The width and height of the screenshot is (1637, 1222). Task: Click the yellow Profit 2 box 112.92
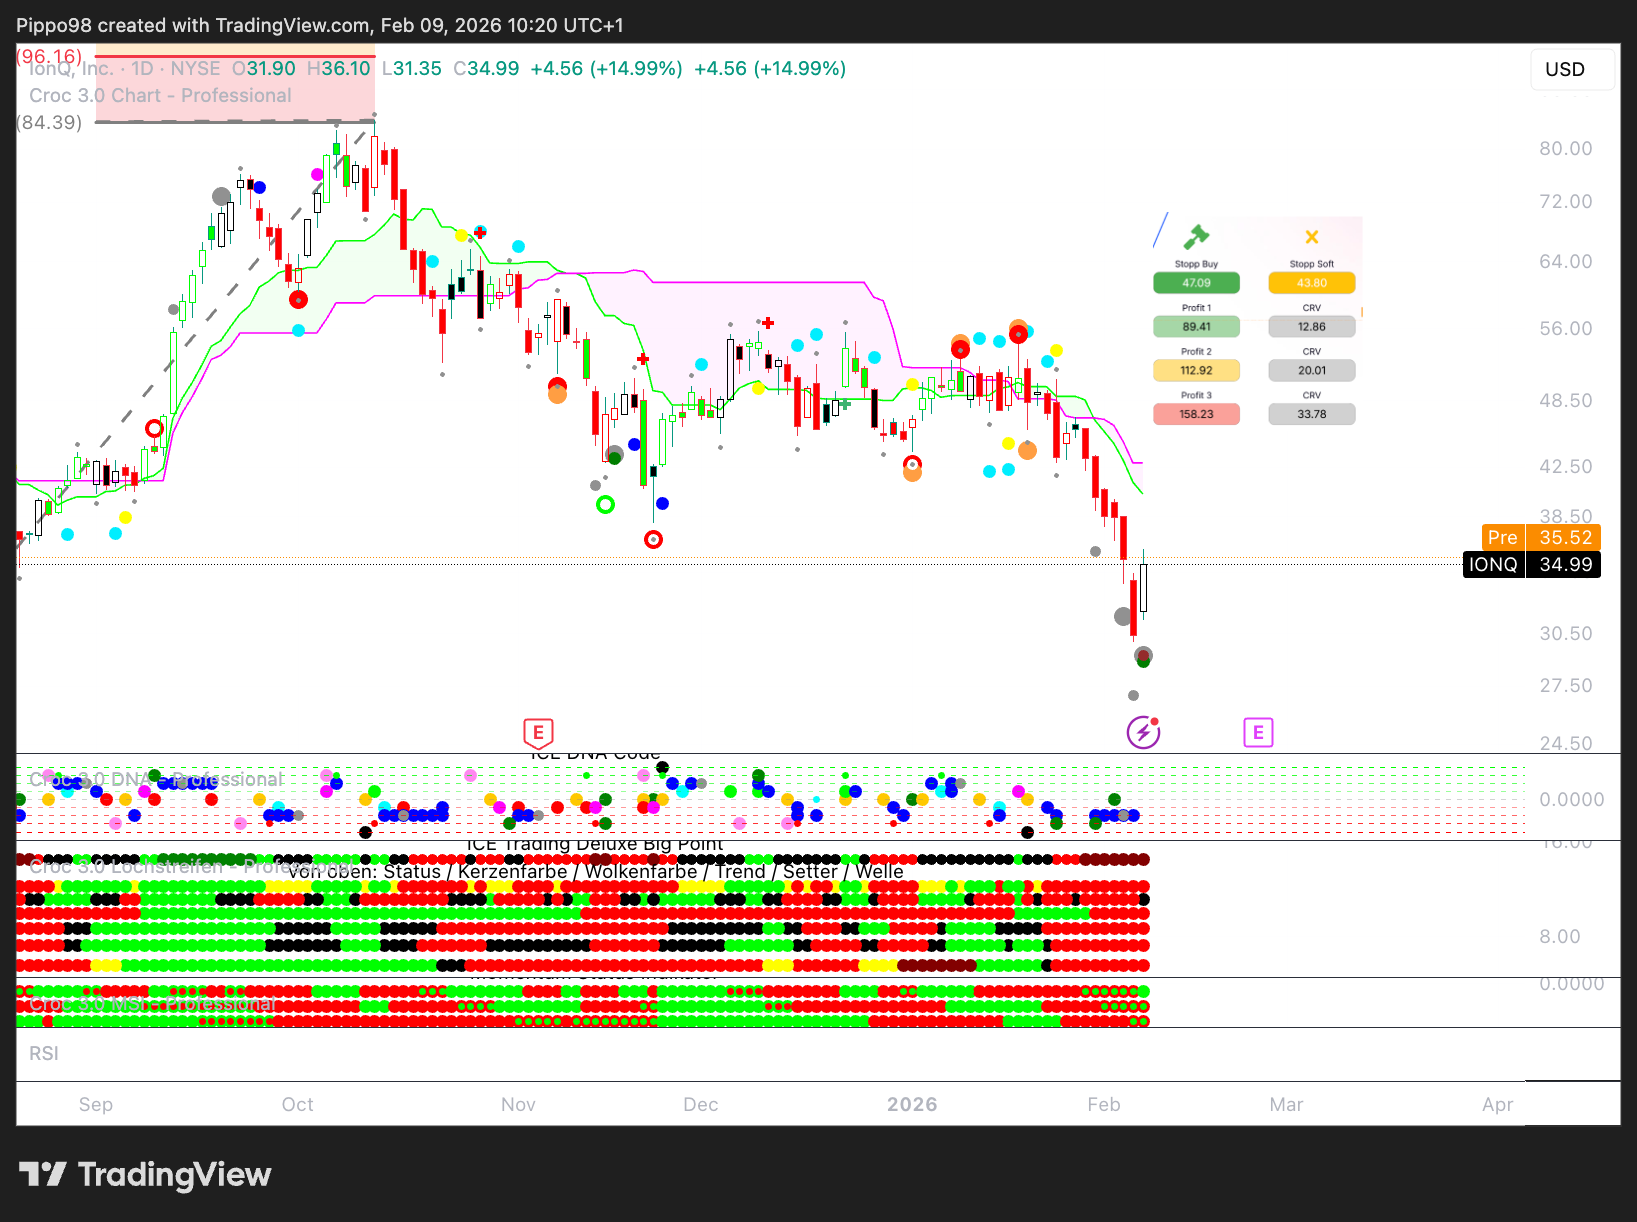(1196, 370)
